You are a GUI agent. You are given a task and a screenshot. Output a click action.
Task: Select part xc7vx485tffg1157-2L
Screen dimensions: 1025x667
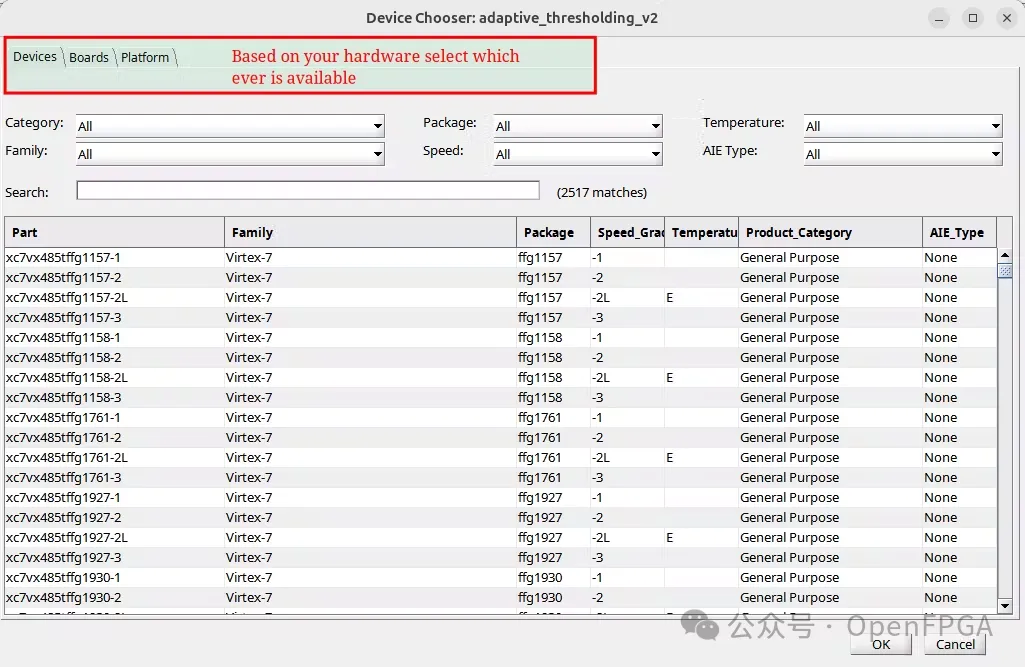501,298
